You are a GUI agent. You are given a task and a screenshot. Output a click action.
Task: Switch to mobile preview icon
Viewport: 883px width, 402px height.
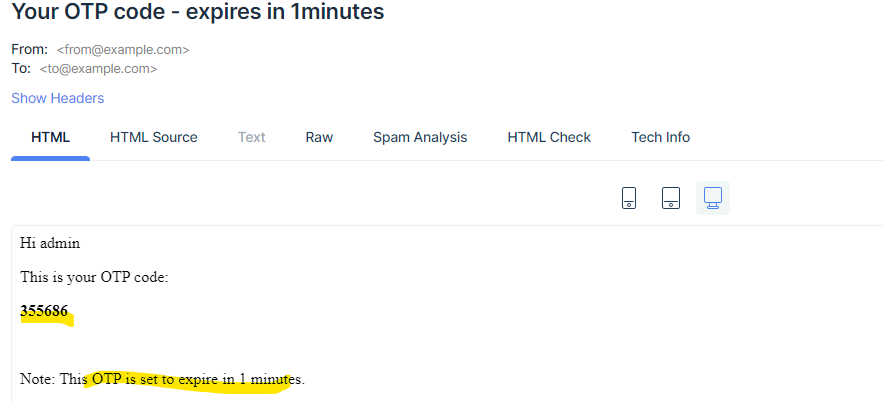click(629, 198)
